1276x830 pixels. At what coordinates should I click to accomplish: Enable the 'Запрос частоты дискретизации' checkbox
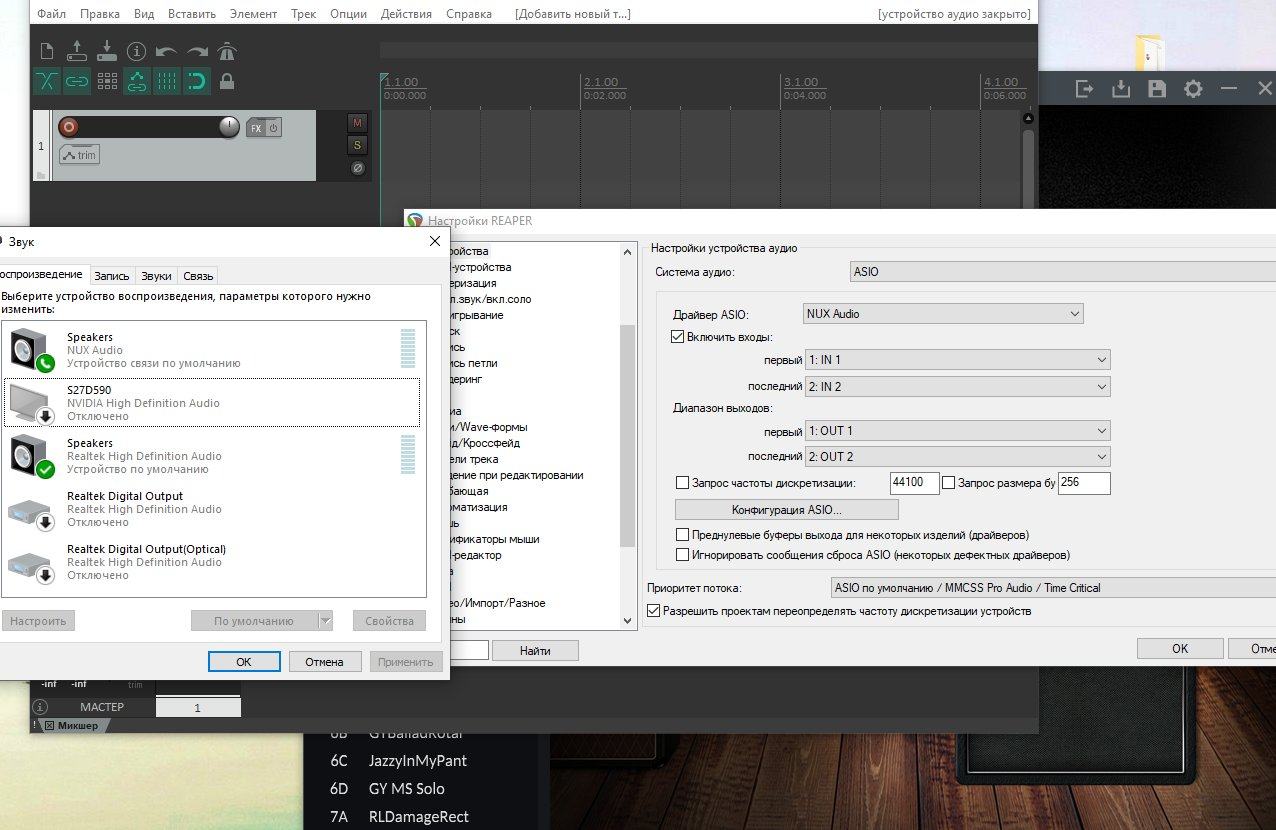pyautogui.click(x=683, y=483)
